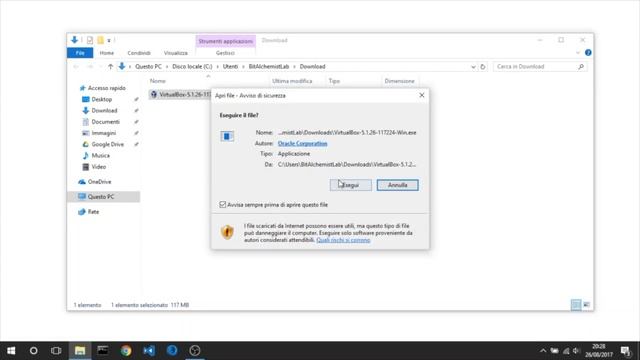Uncheck 'Avvisa sempre prima di aprire questo file'
The image size is (640, 360).
222,204
